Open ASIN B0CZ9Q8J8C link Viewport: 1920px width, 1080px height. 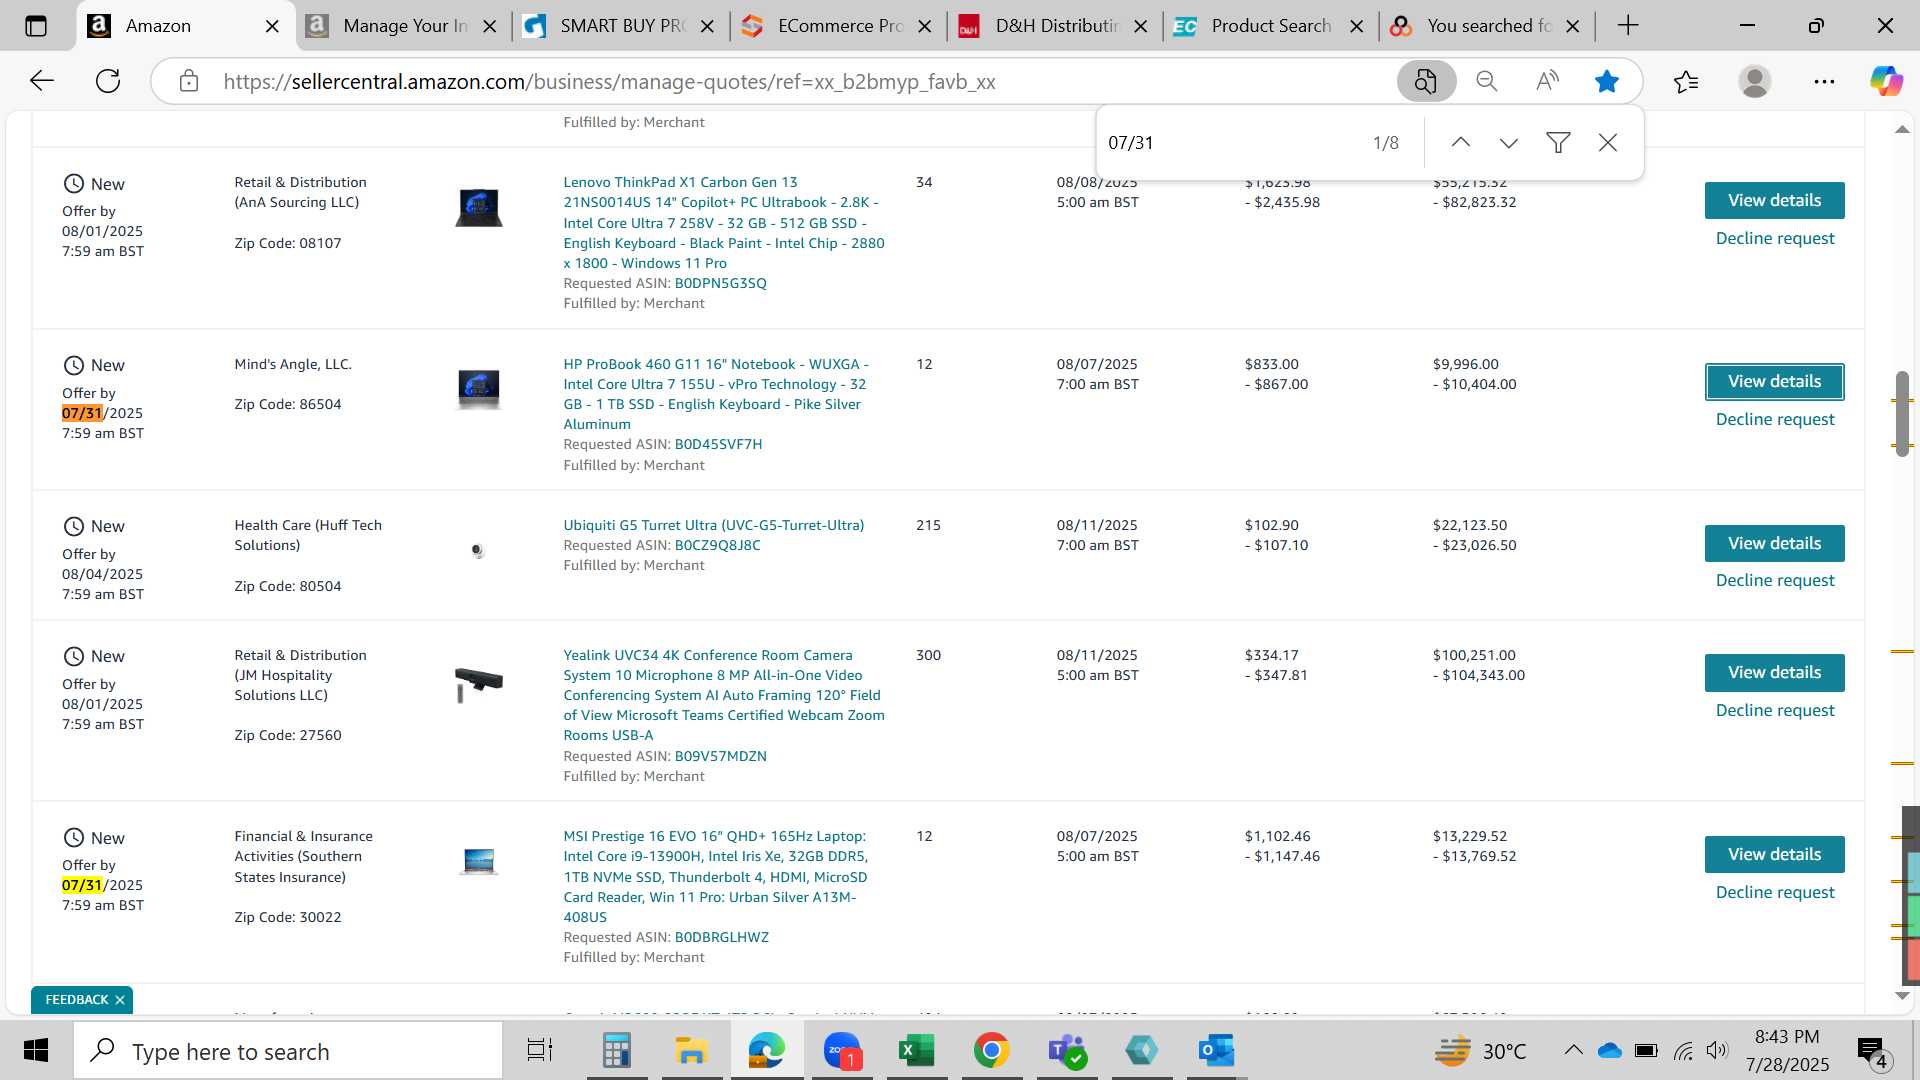coord(717,545)
